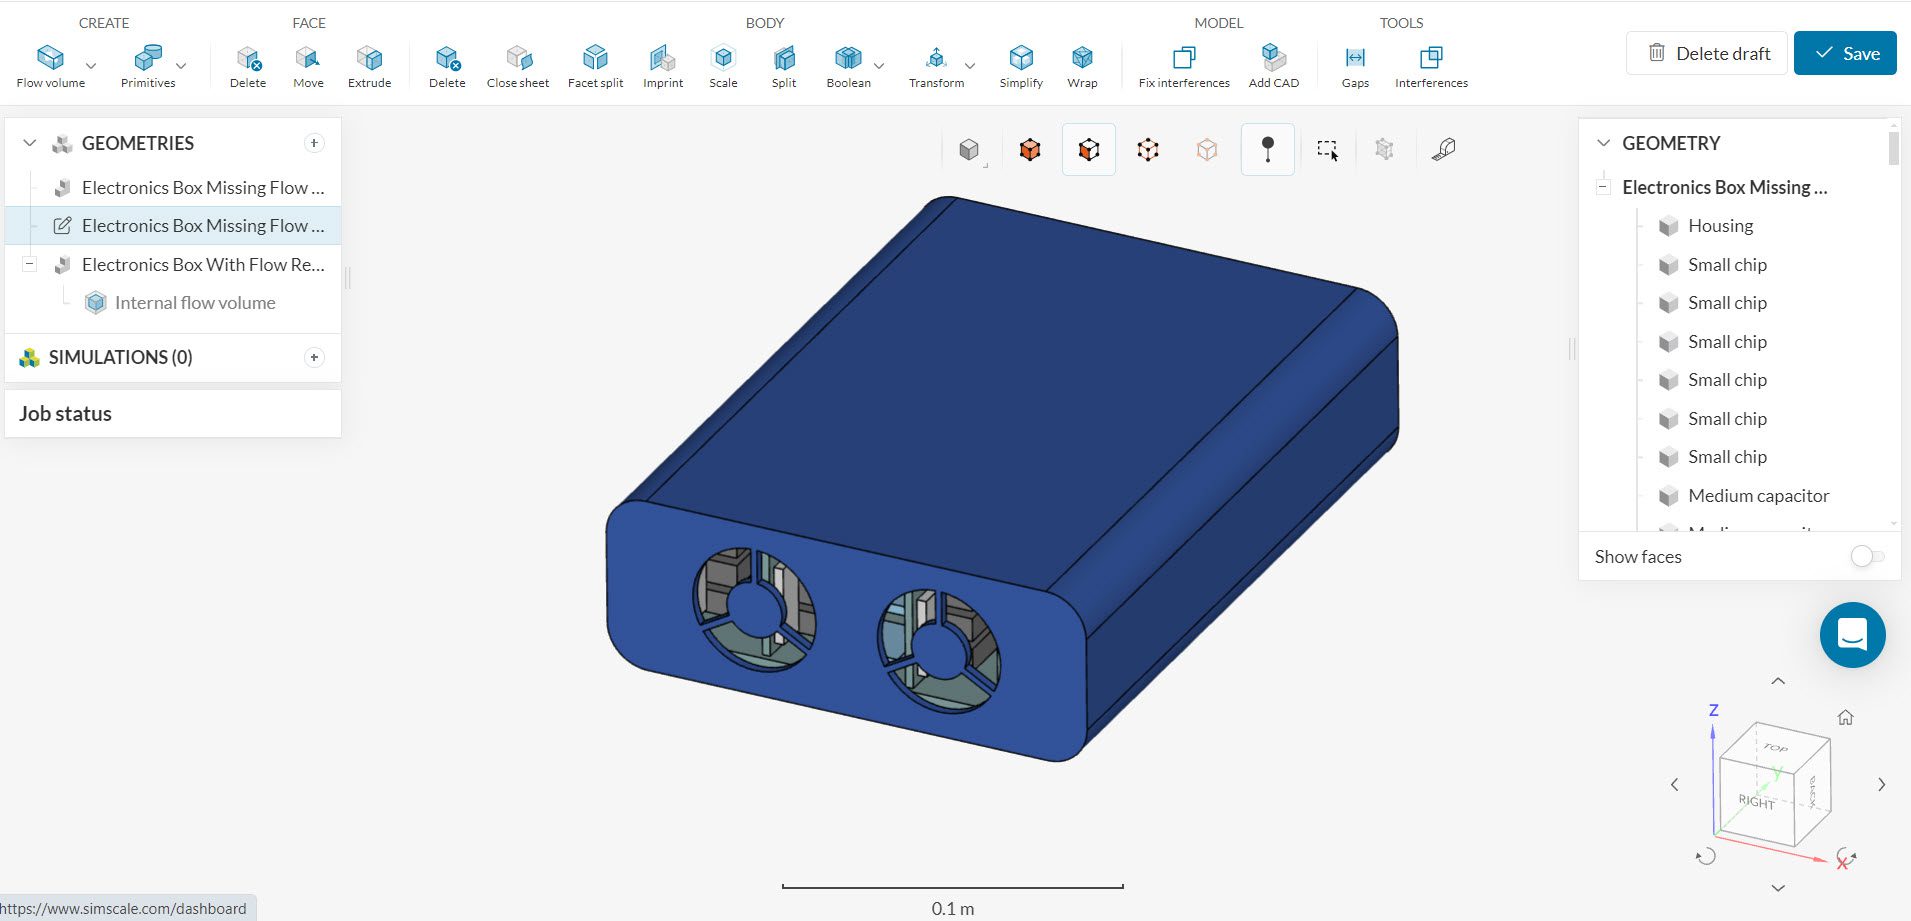Click the Delete draft button
The image size is (1911, 921).
(x=1706, y=53)
